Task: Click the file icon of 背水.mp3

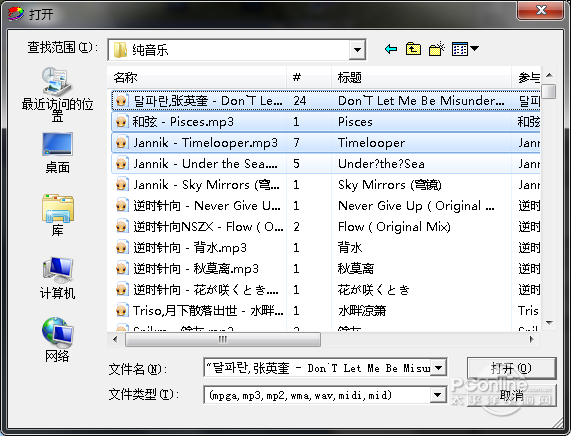Action: [x=122, y=248]
